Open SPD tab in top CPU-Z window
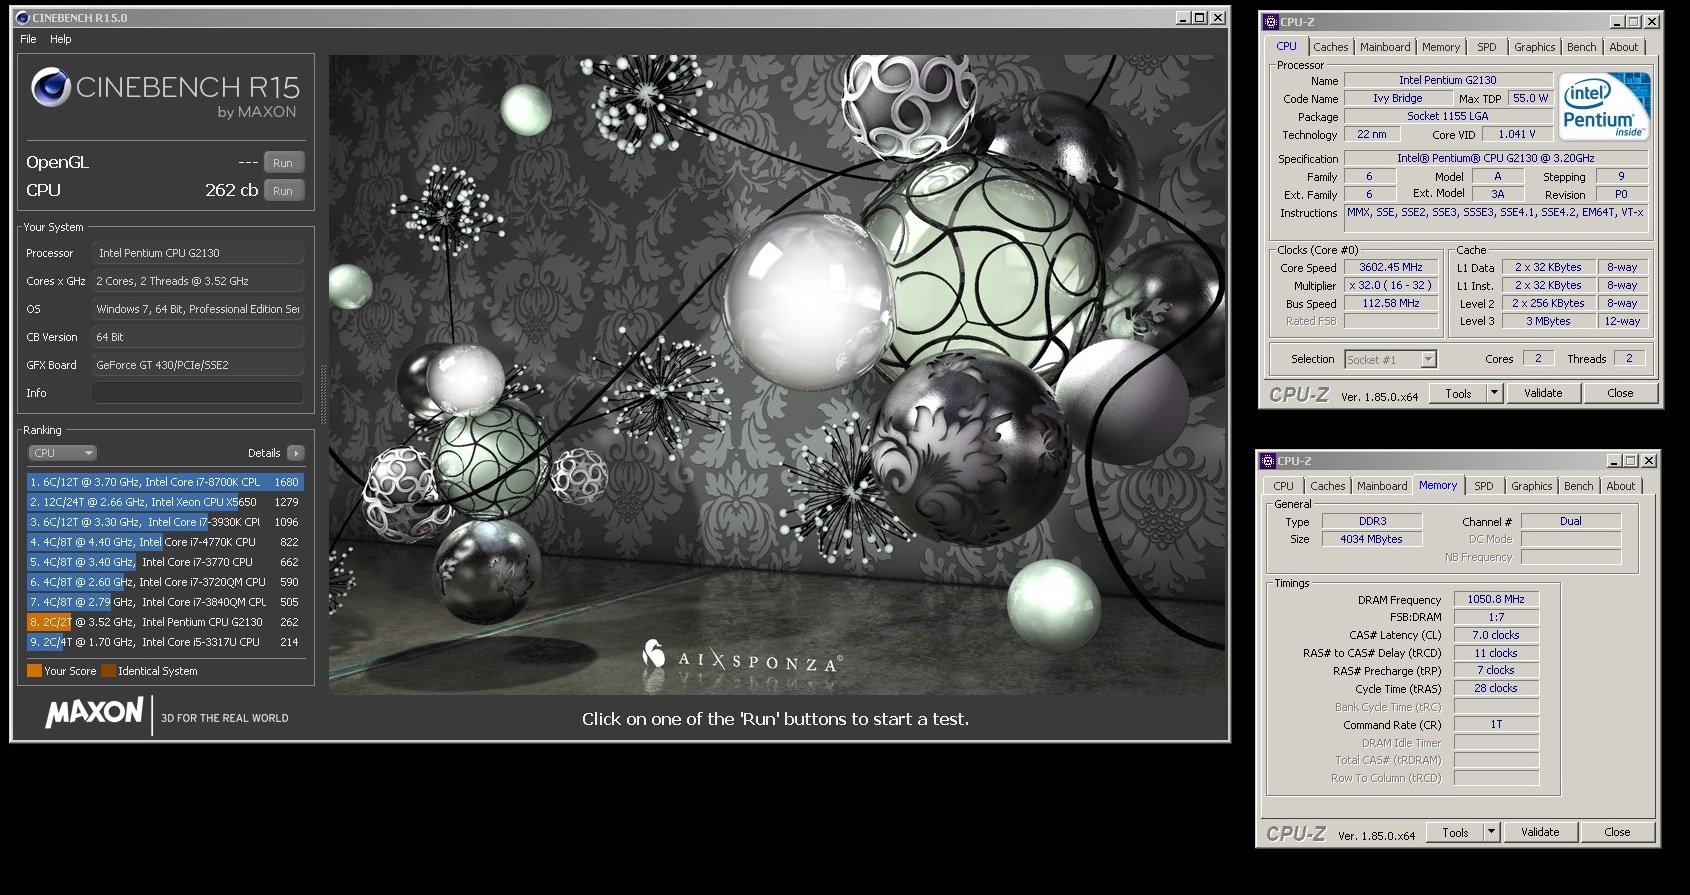The width and height of the screenshot is (1690, 895). coord(1487,47)
